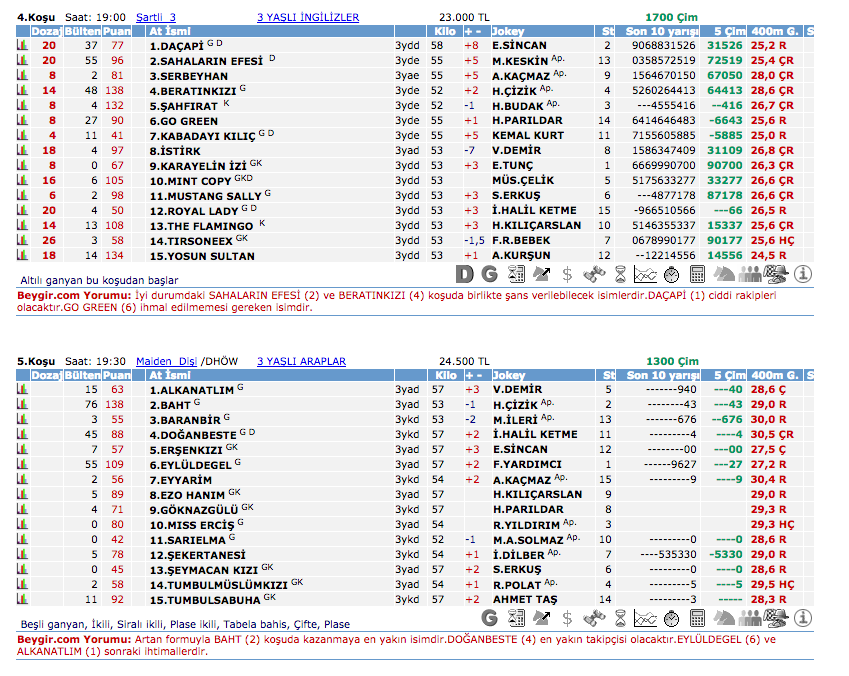Viewport: 849px width, 676px height.
Task: Click the D icon in race 4 toolbar
Action: pos(464,273)
